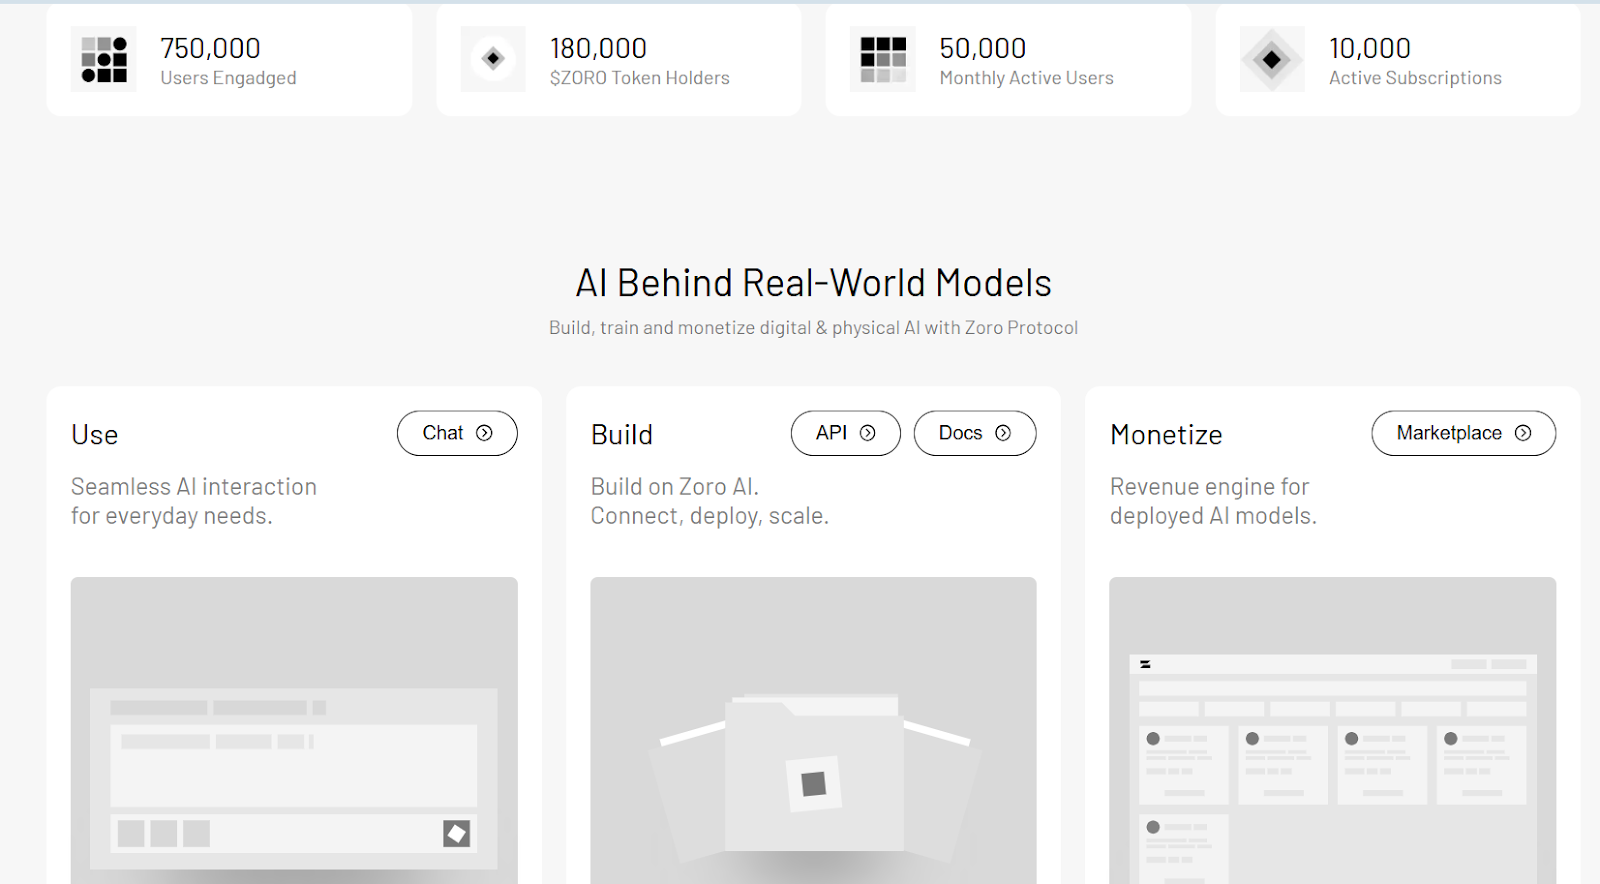The image size is (1600, 884).
Task: Click the Monthly Active Users grid icon
Action: pyautogui.click(x=883, y=59)
